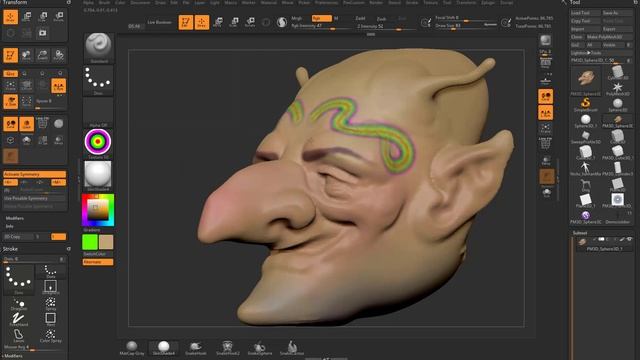Select the SnakeHook brush at the bottom
This screenshot has width=640, height=360.
(196, 348)
